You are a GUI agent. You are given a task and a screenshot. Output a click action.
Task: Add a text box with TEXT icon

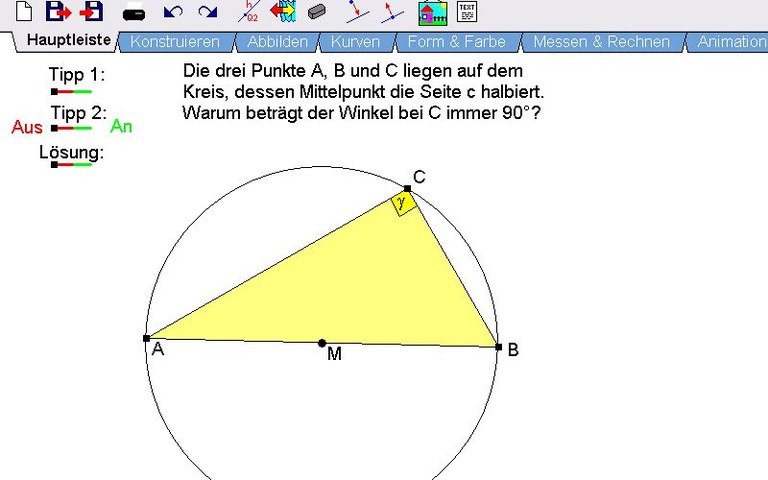click(x=467, y=12)
